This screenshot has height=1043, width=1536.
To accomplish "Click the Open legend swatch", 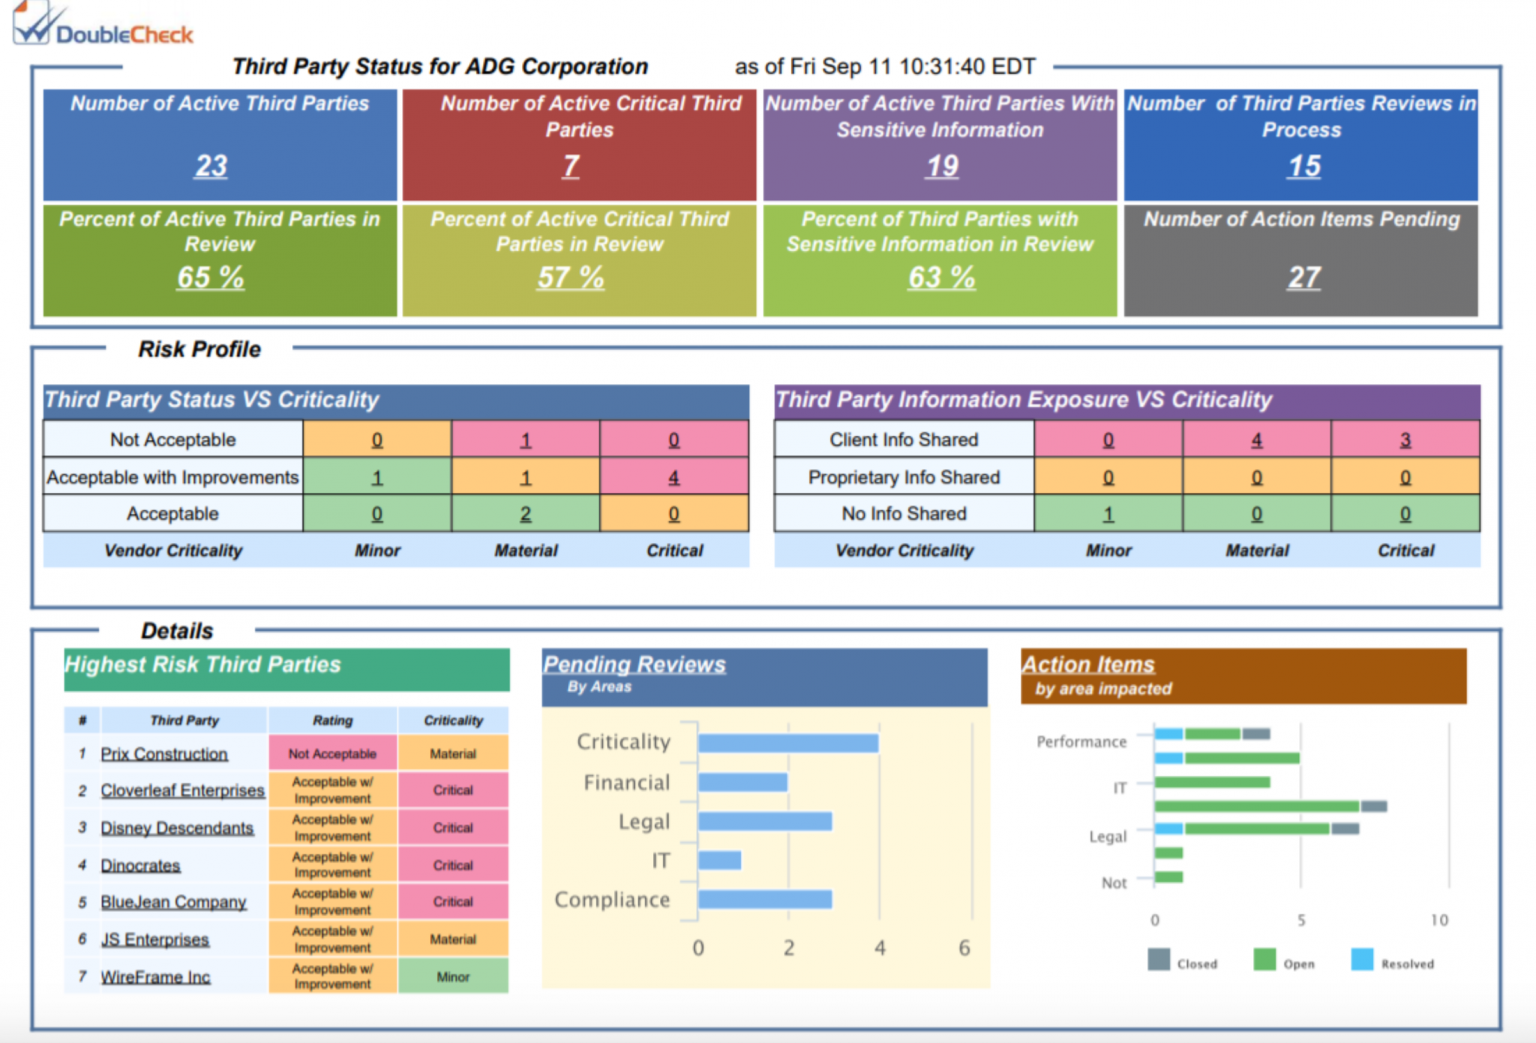I will click(1265, 960).
